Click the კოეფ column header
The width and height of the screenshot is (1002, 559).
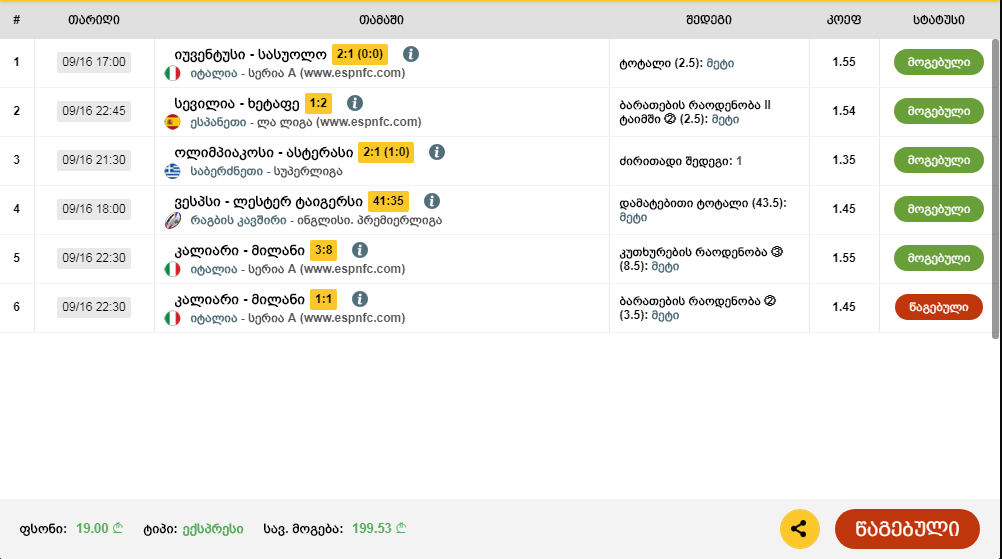844,20
